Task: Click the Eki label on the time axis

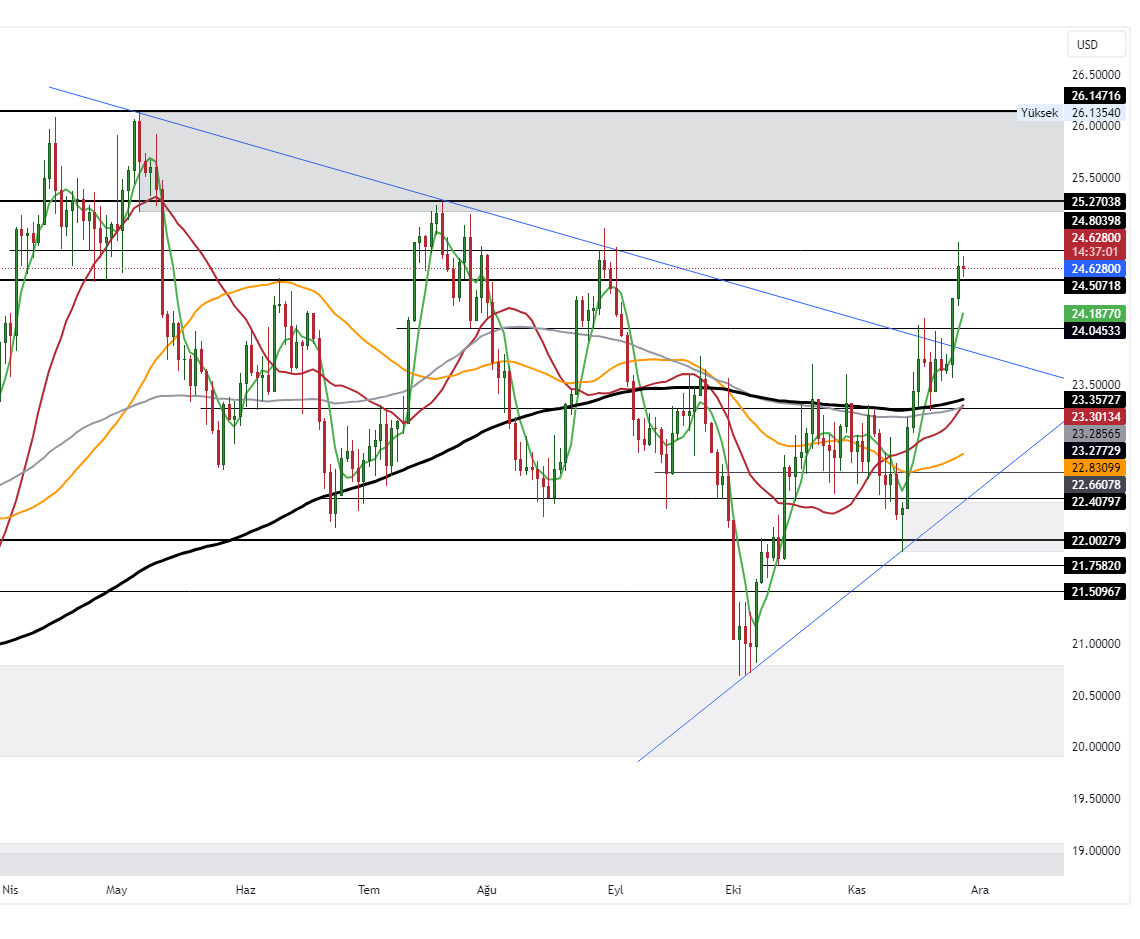Action: (733, 889)
